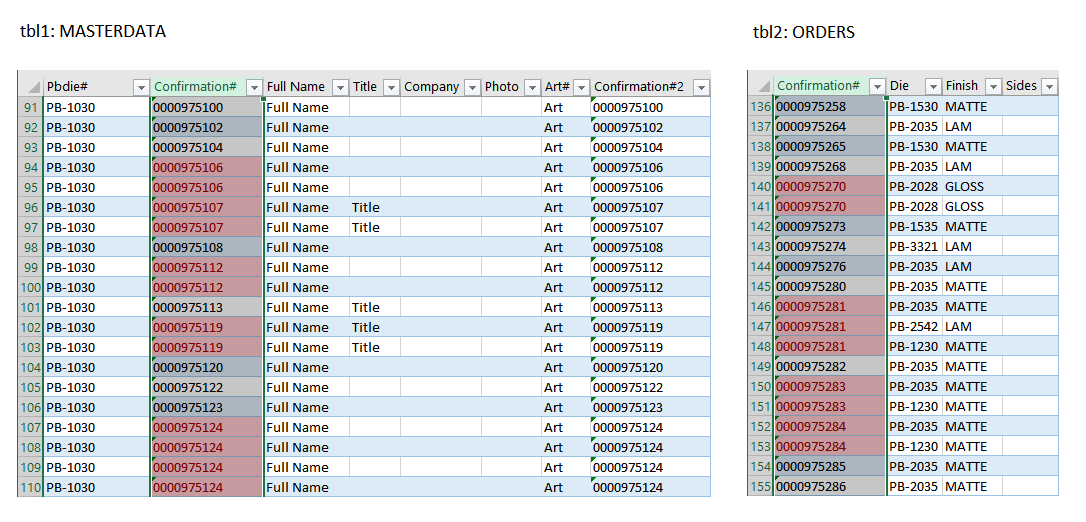Click select-all corner of ORDERS table
Viewport: 1086px width, 522px height.
point(760,87)
